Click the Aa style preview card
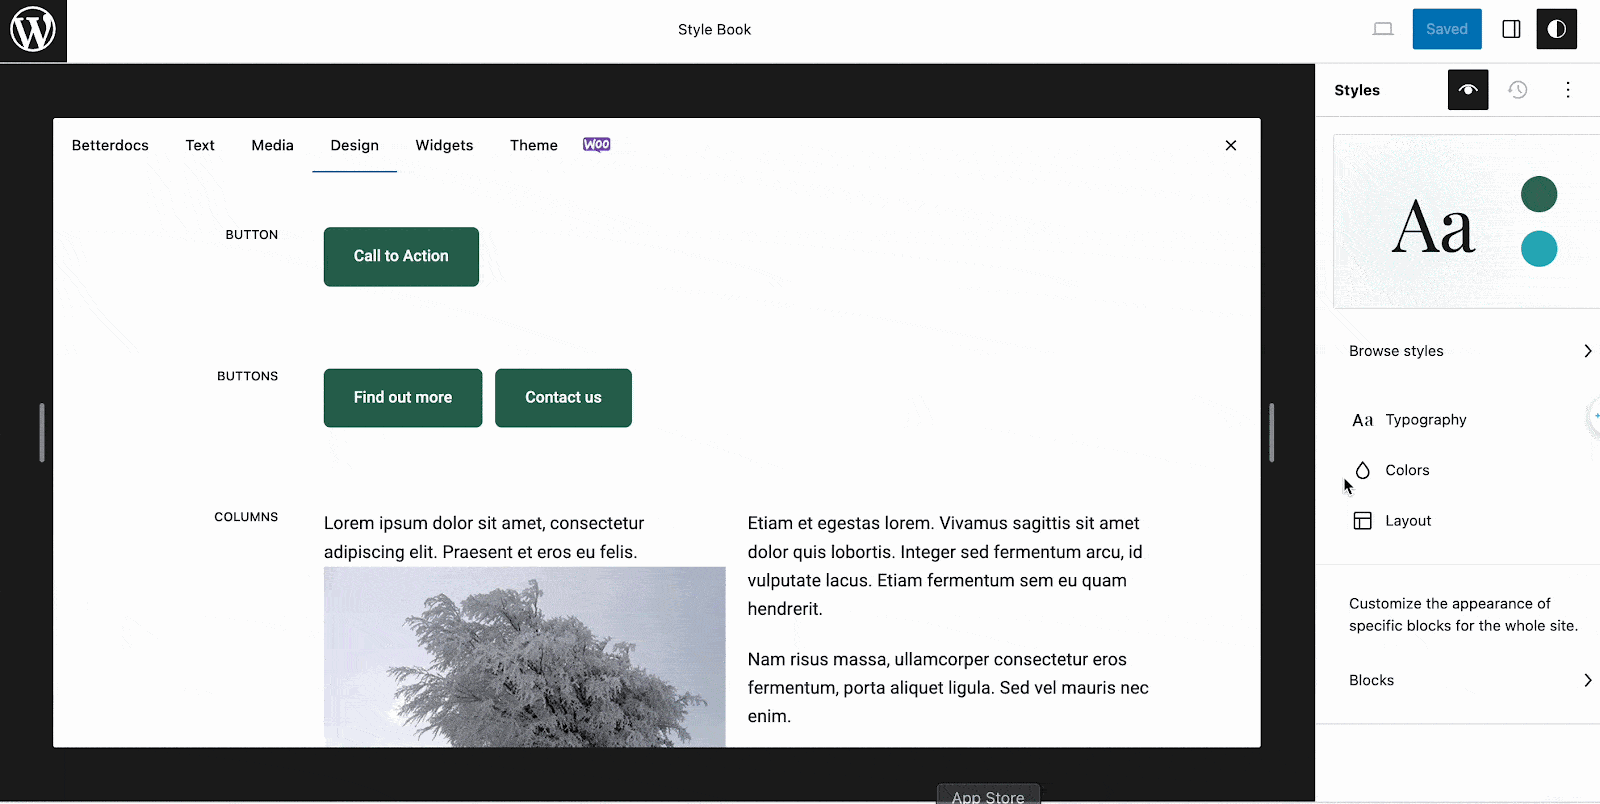 (1467, 222)
